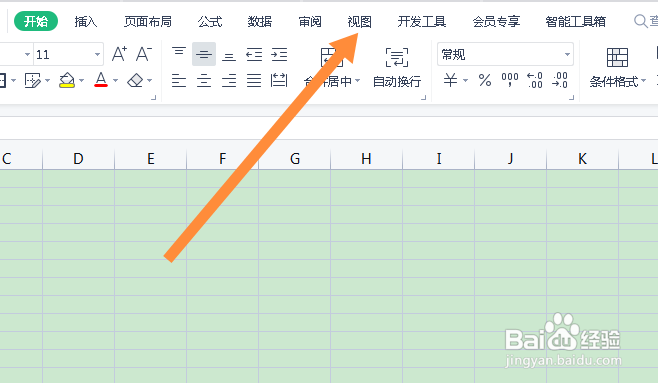The height and width of the screenshot is (383, 658).
Task: Apply yellow fill color
Action: [x=67, y=80]
